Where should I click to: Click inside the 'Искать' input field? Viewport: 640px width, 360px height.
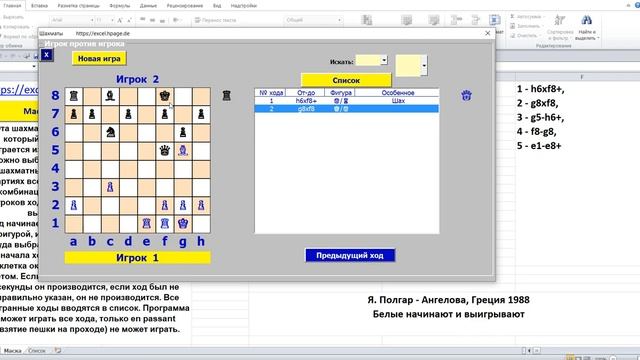[368, 60]
